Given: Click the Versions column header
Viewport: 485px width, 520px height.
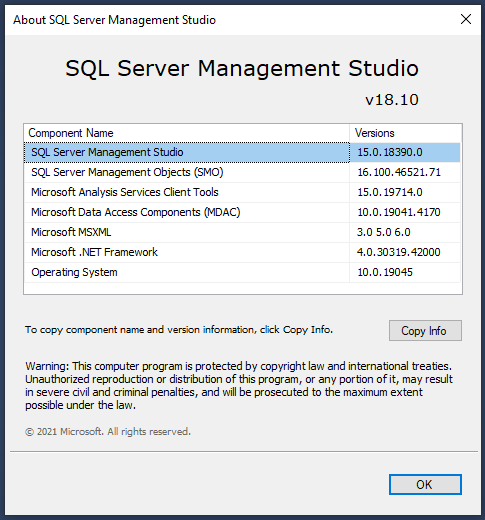Looking at the screenshot, I should point(405,133).
